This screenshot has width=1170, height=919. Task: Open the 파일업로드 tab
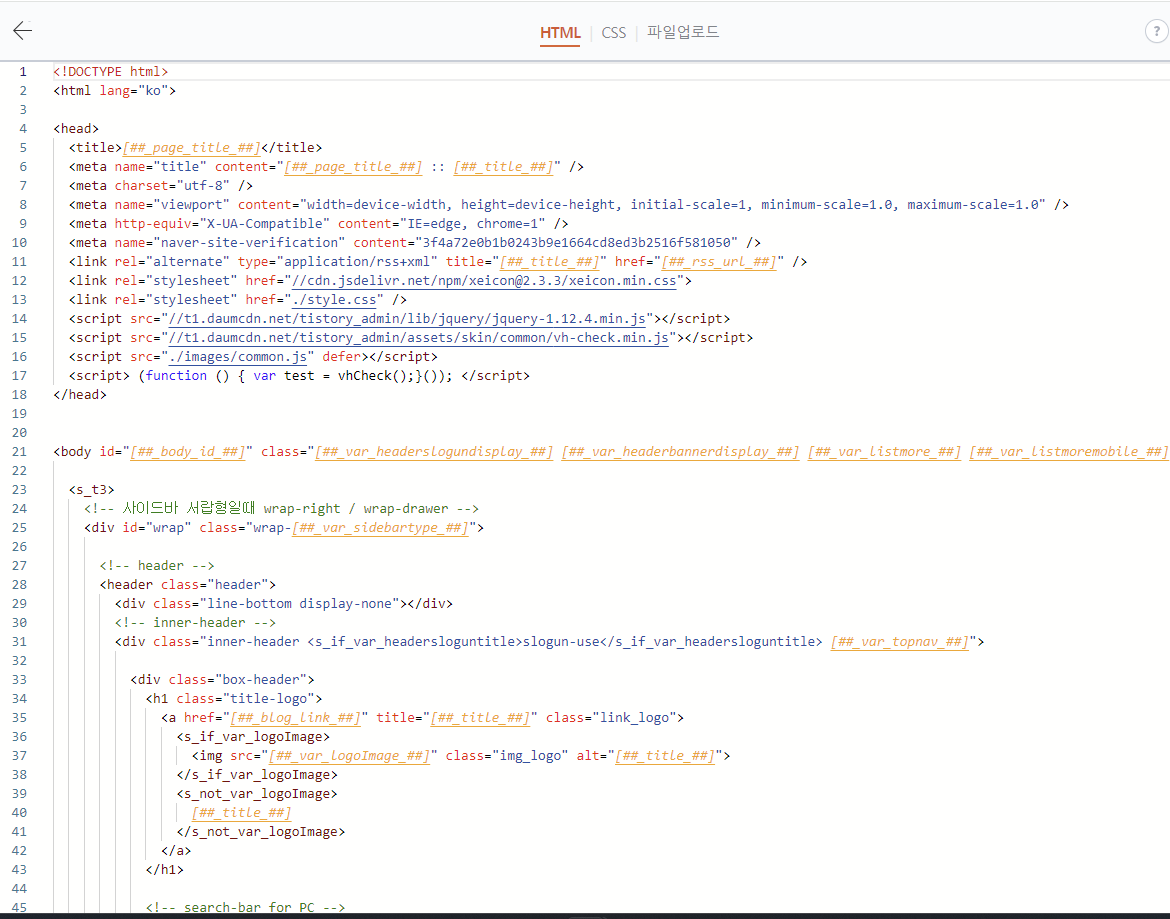coord(682,32)
